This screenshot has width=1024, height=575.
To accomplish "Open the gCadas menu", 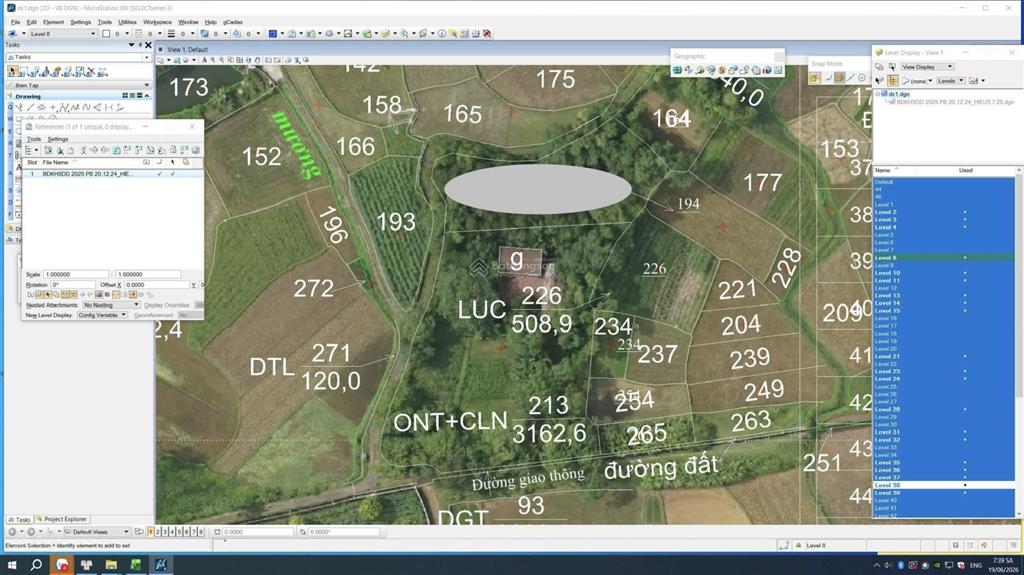I will pyautogui.click(x=232, y=22).
